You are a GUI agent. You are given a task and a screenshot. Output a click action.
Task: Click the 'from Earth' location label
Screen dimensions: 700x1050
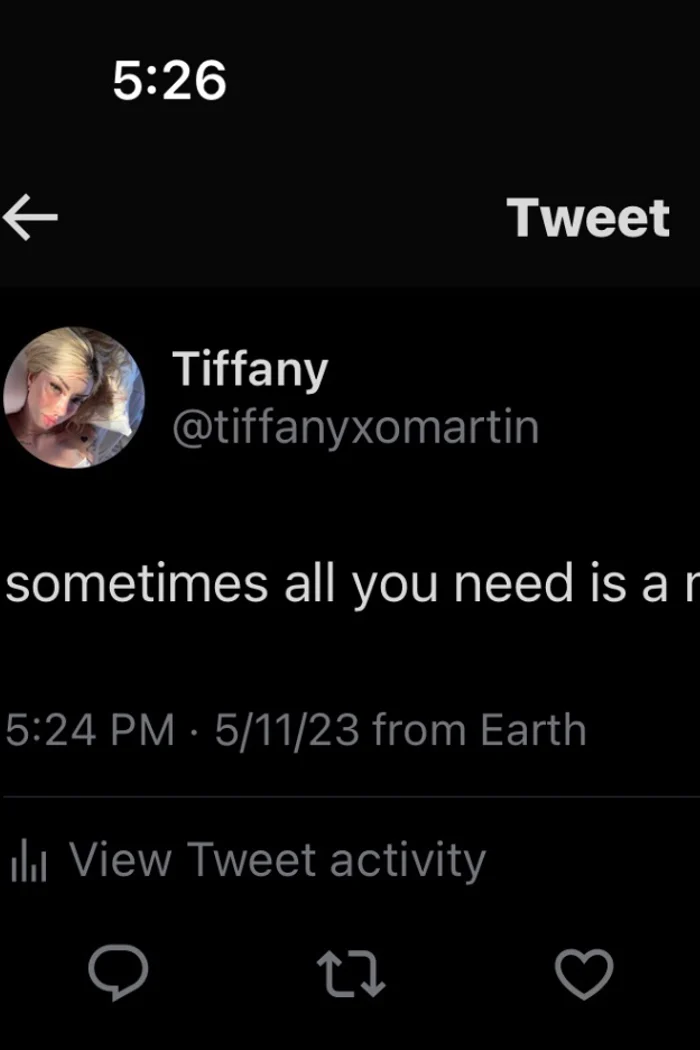480,729
